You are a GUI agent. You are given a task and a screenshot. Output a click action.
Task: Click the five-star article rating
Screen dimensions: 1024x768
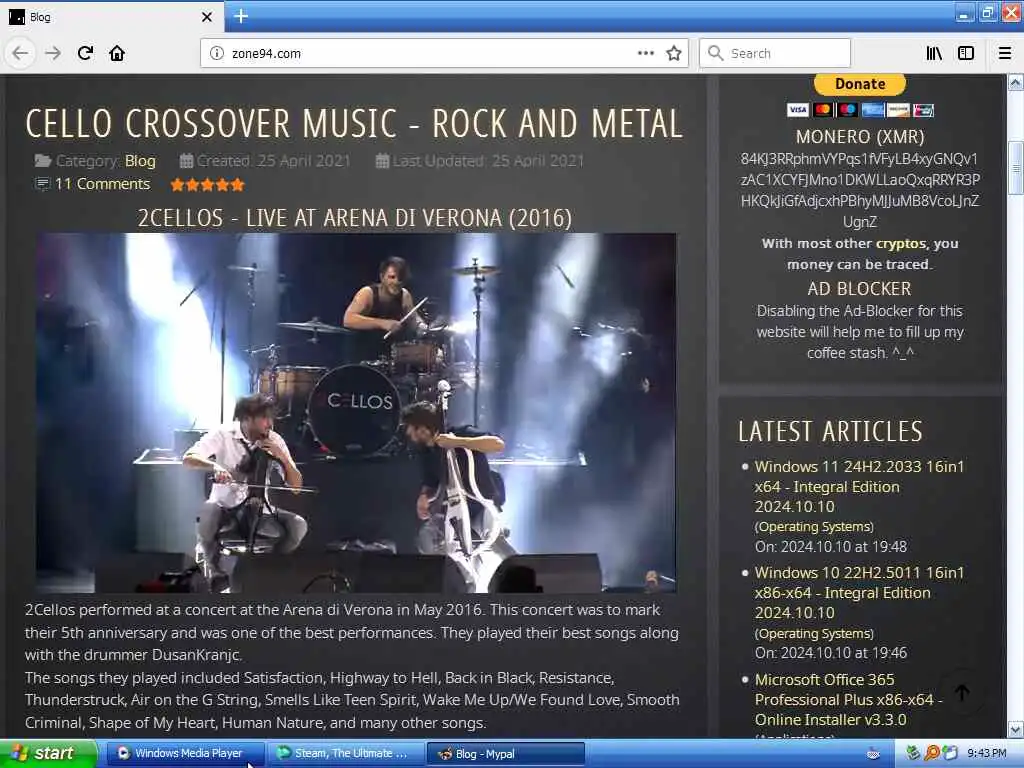click(208, 185)
